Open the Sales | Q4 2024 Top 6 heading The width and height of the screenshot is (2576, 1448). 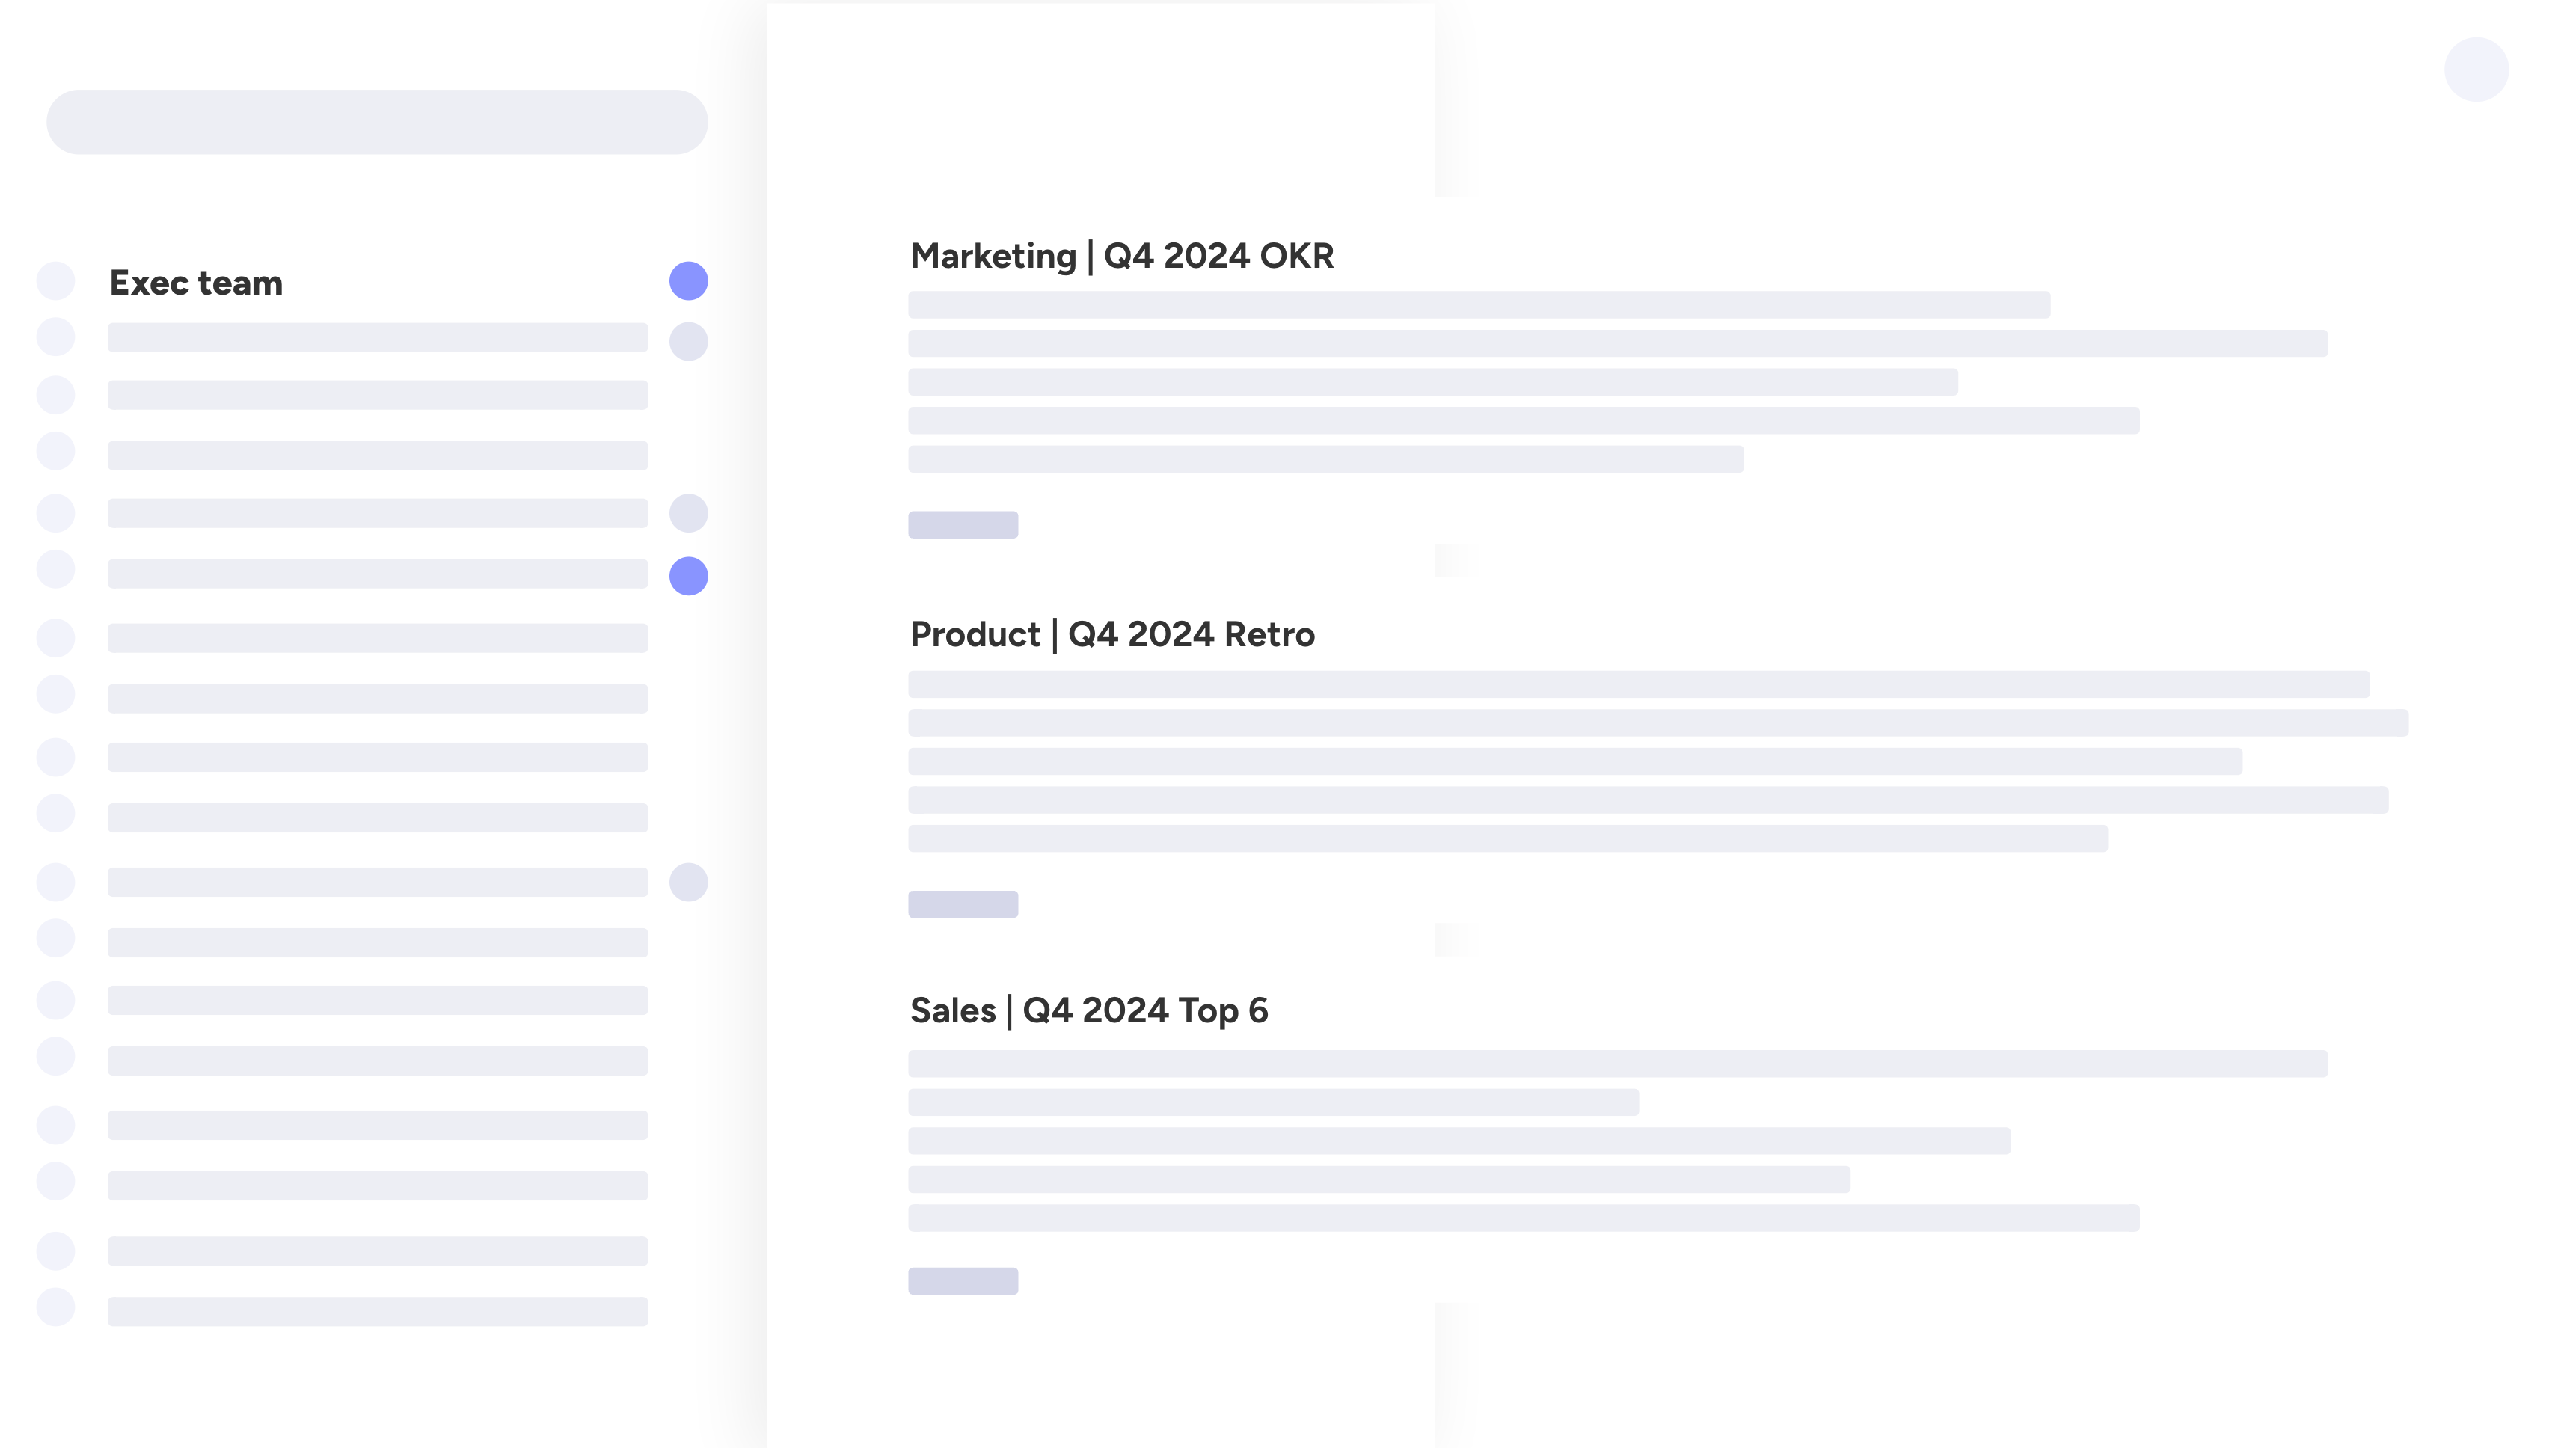coord(1088,1011)
